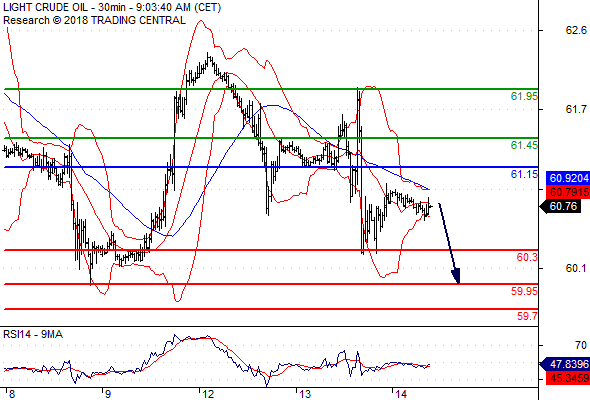The width and height of the screenshot is (590, 400).
Task: Click the blue 61.15 pivot label
Action: [x=524, y=174]
